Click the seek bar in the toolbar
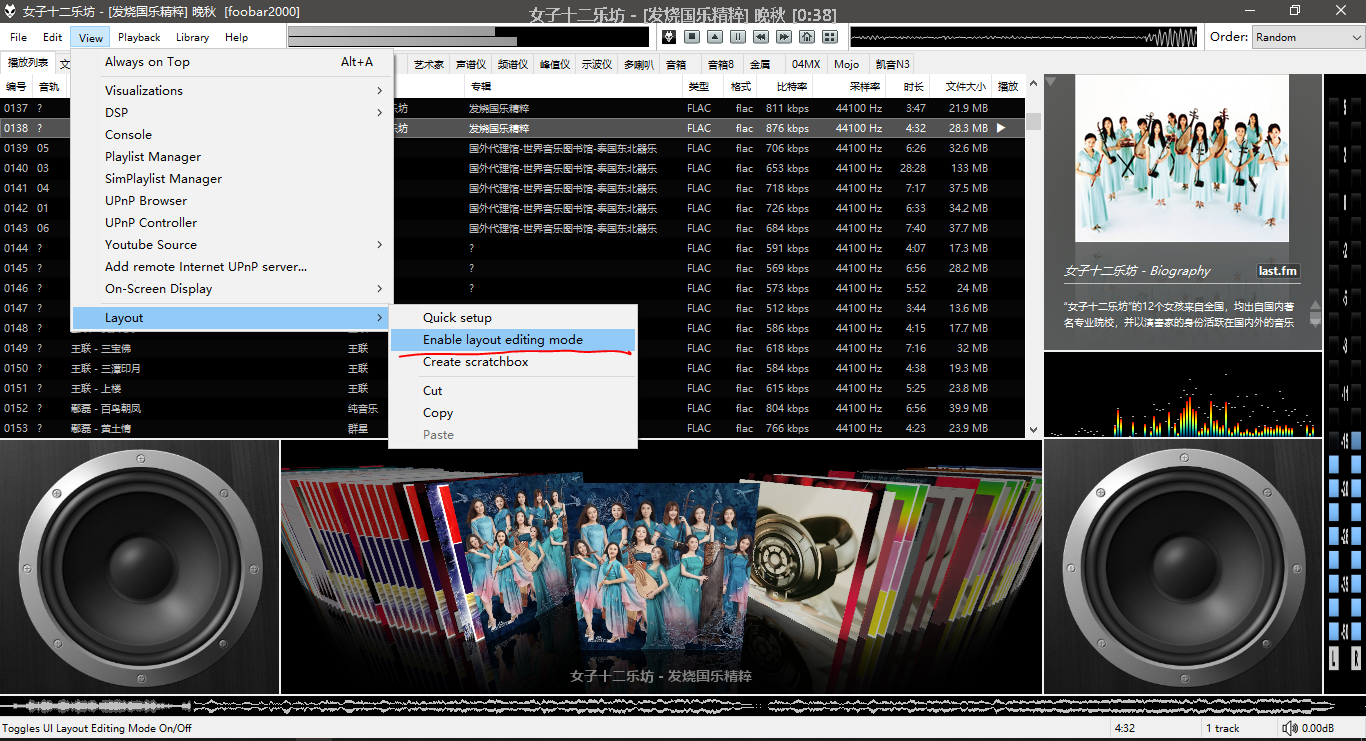 (x=468, y=37)
